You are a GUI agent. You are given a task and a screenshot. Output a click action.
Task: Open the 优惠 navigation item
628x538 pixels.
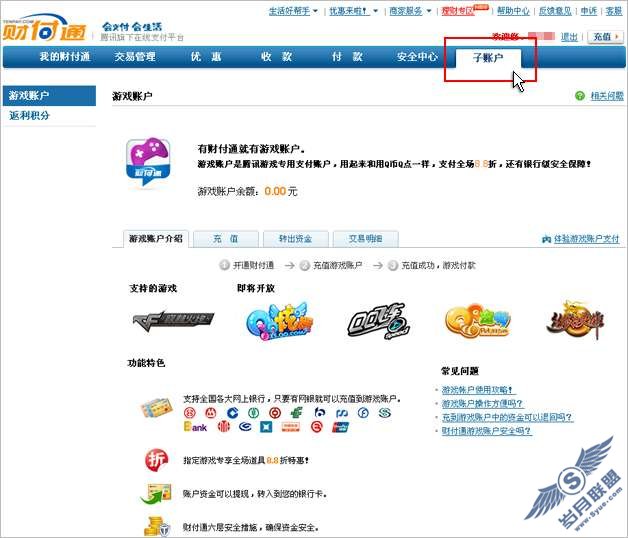click(x=206, y=57)
